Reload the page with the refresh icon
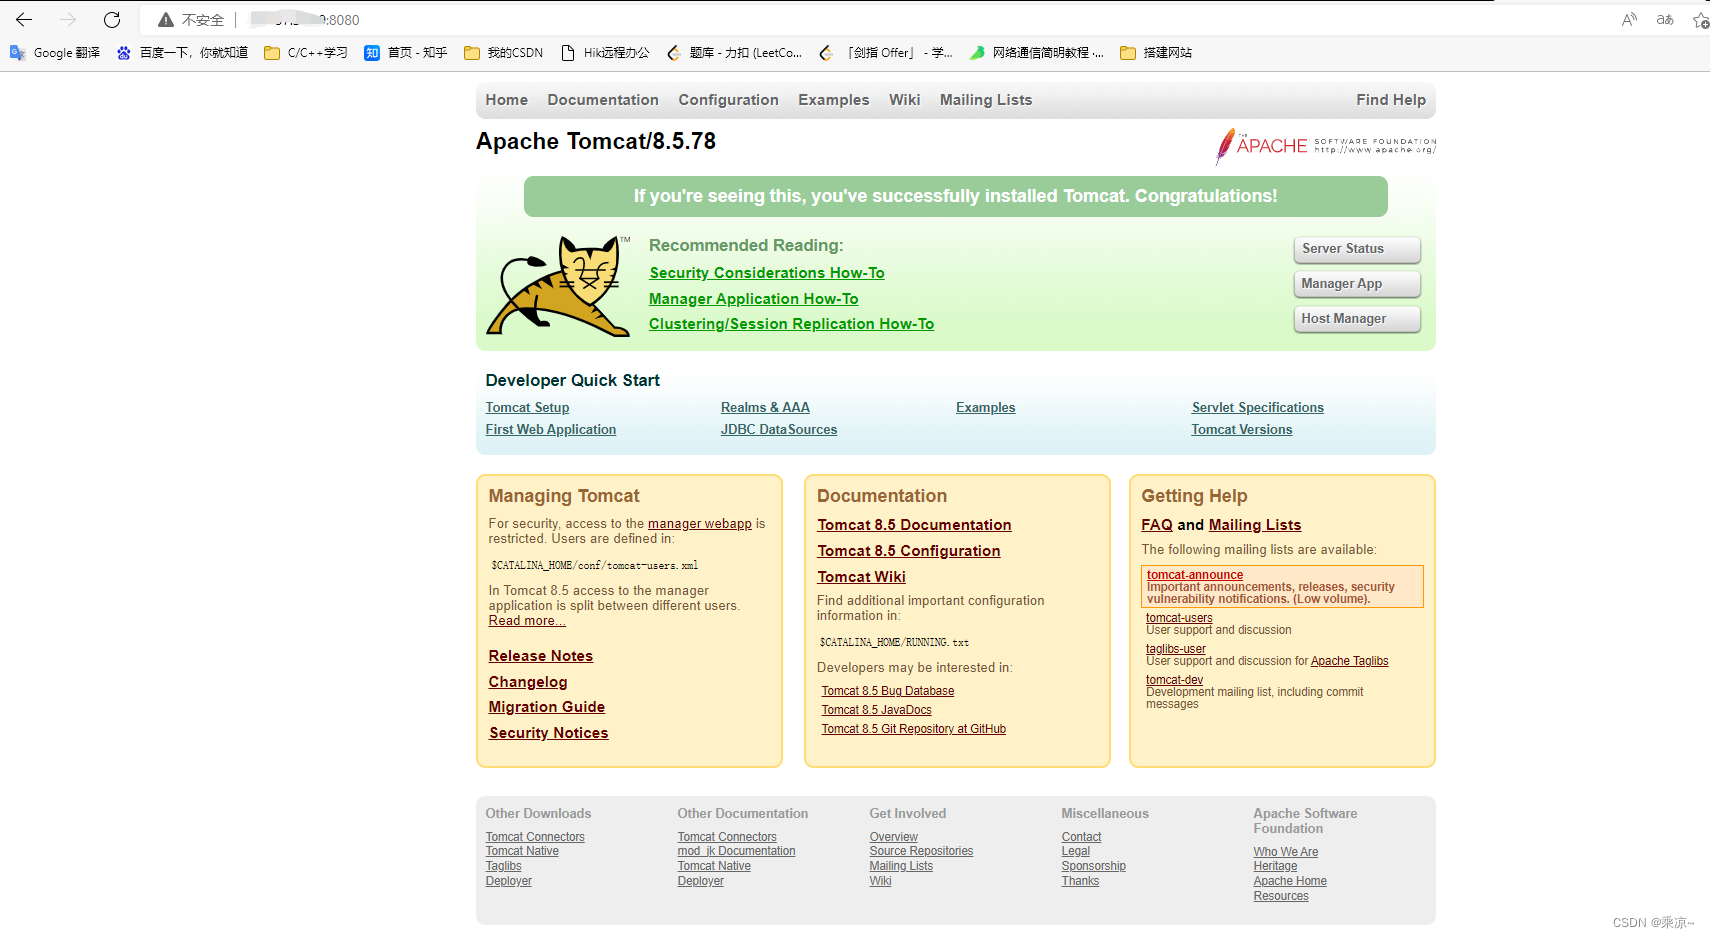1710x938 pixels. (x=112, y=19)
